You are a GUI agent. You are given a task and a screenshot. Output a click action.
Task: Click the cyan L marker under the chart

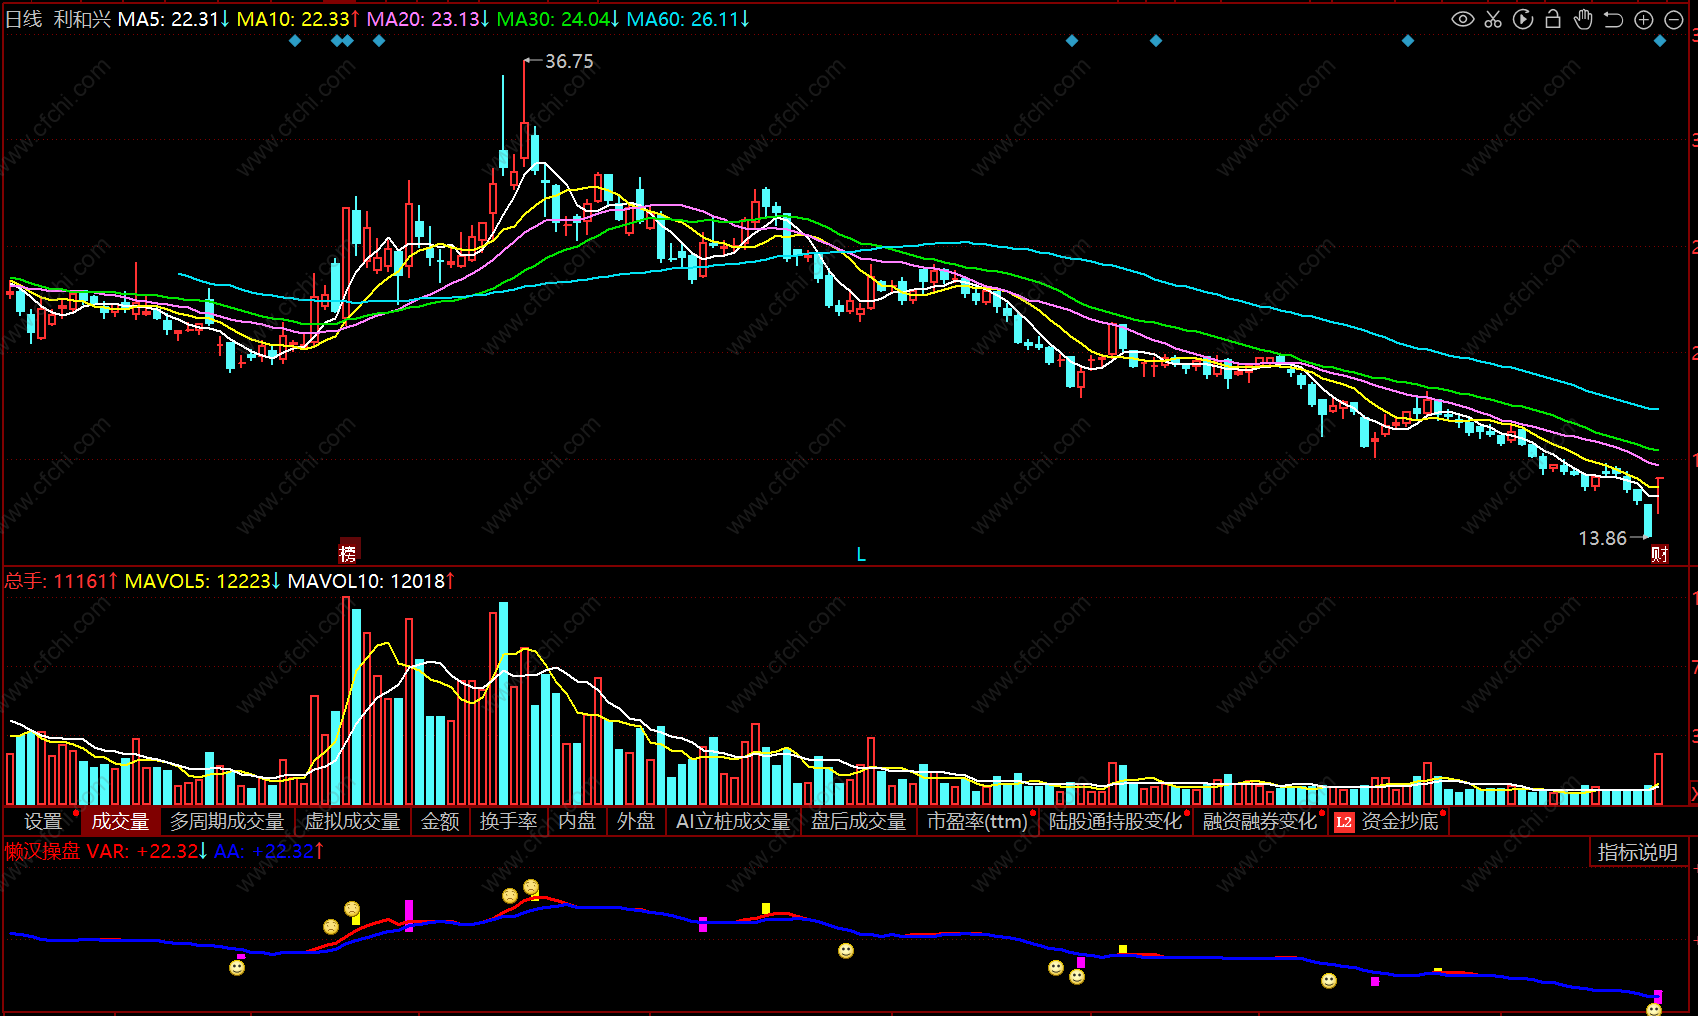click(x=861, y=554)
